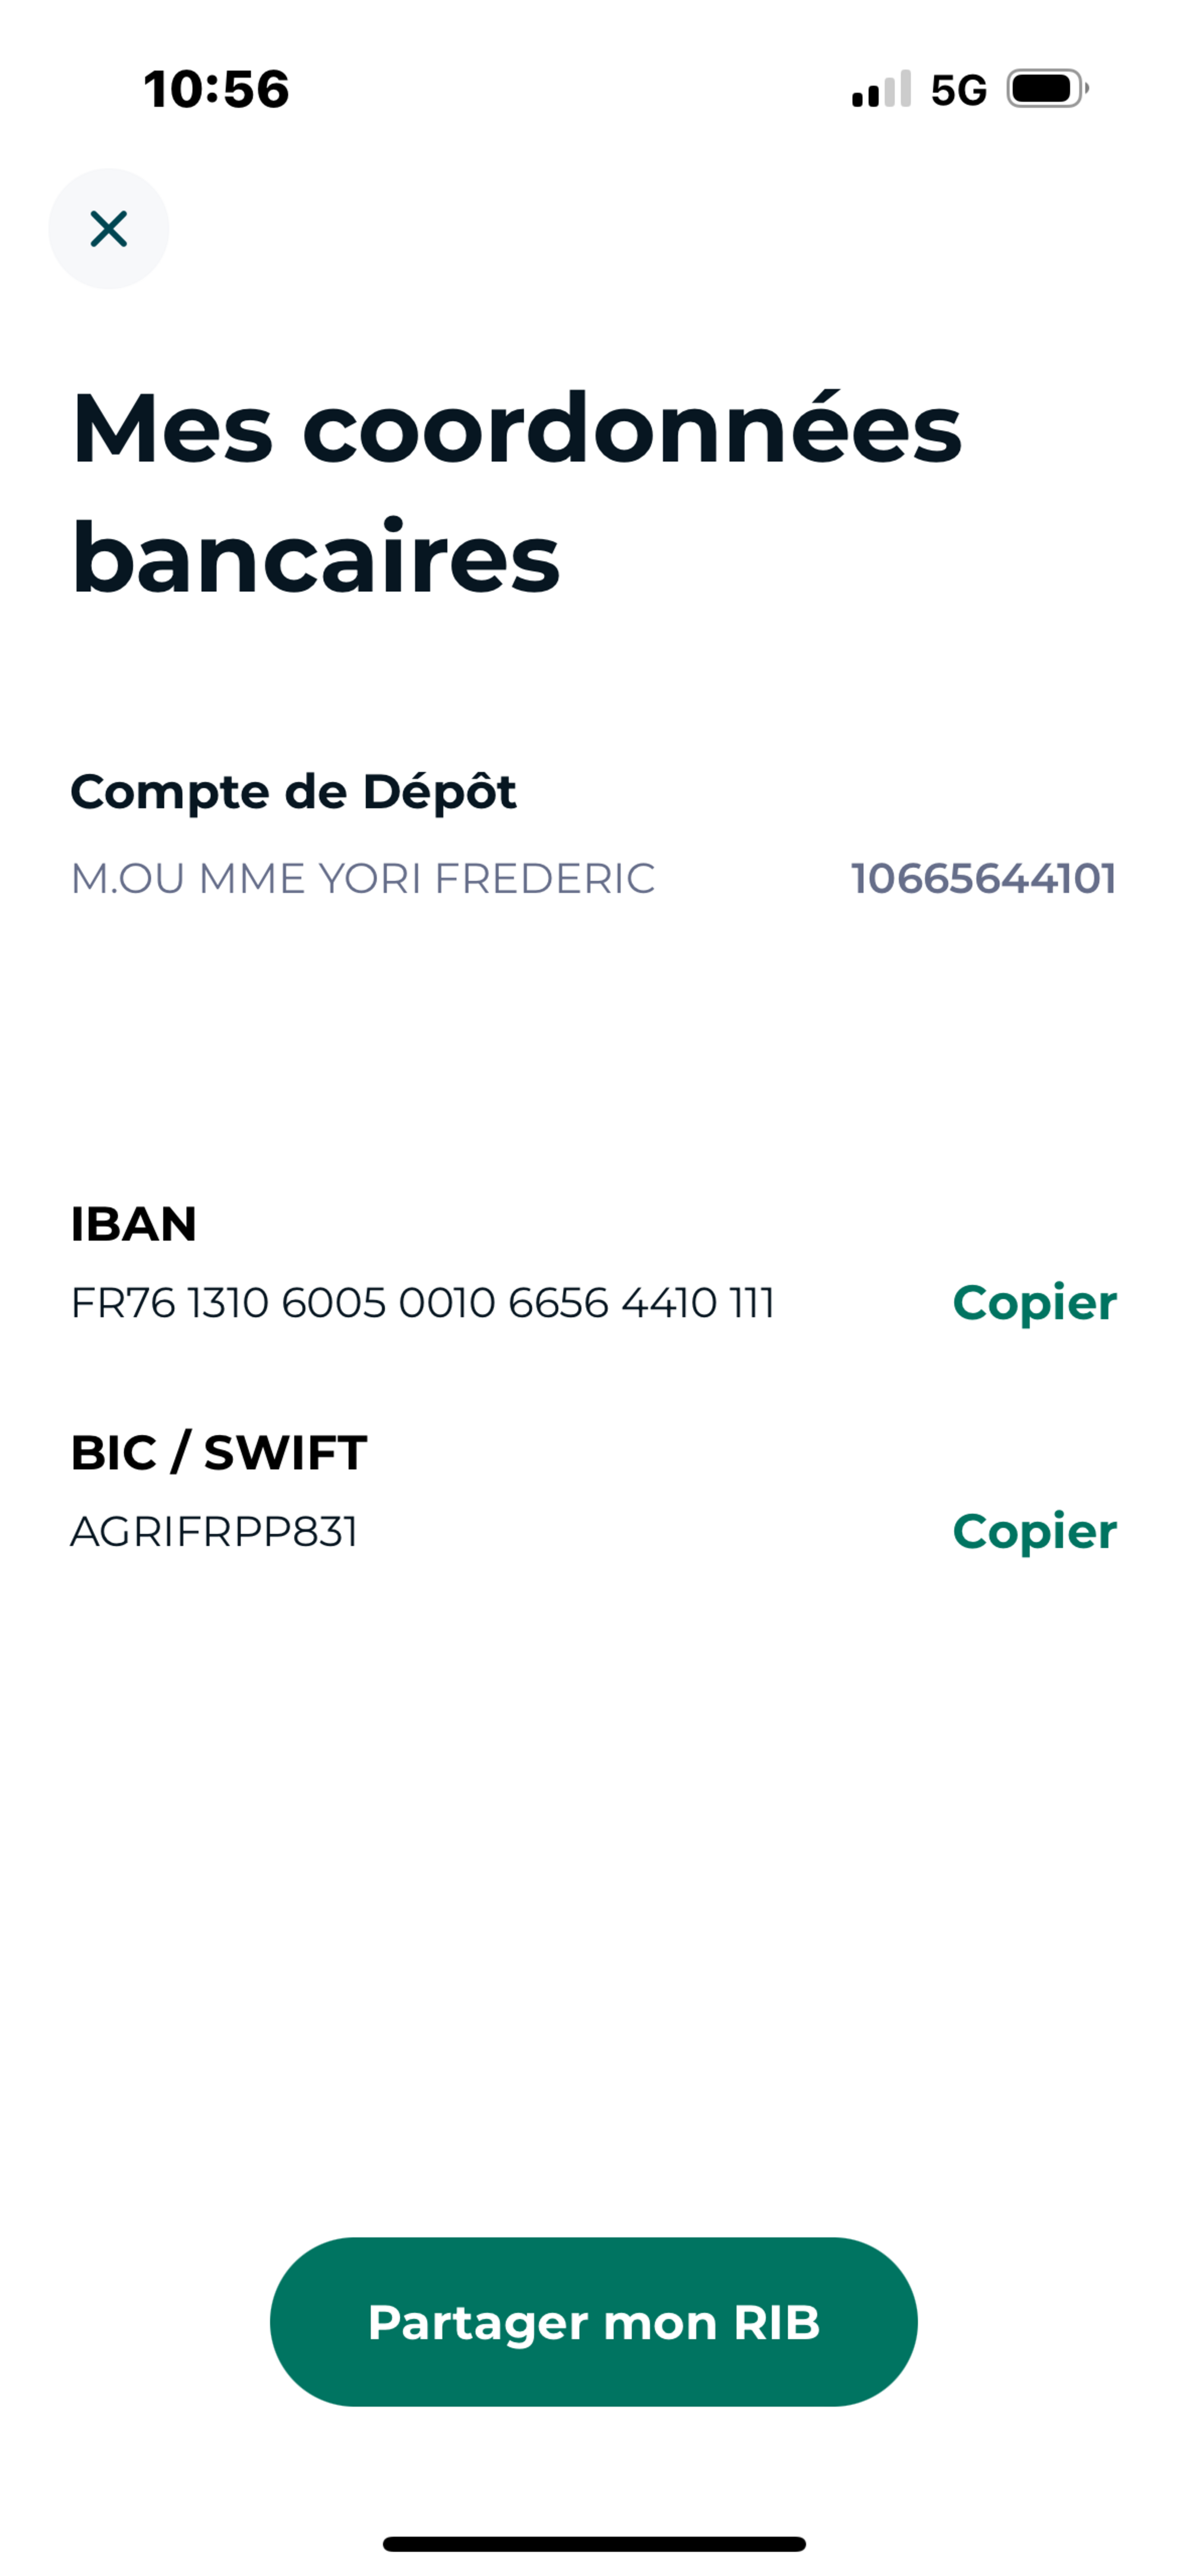Tap the battery status icon
The width and height of the screenshot is (1188, 2576).
click(1047, 89)
